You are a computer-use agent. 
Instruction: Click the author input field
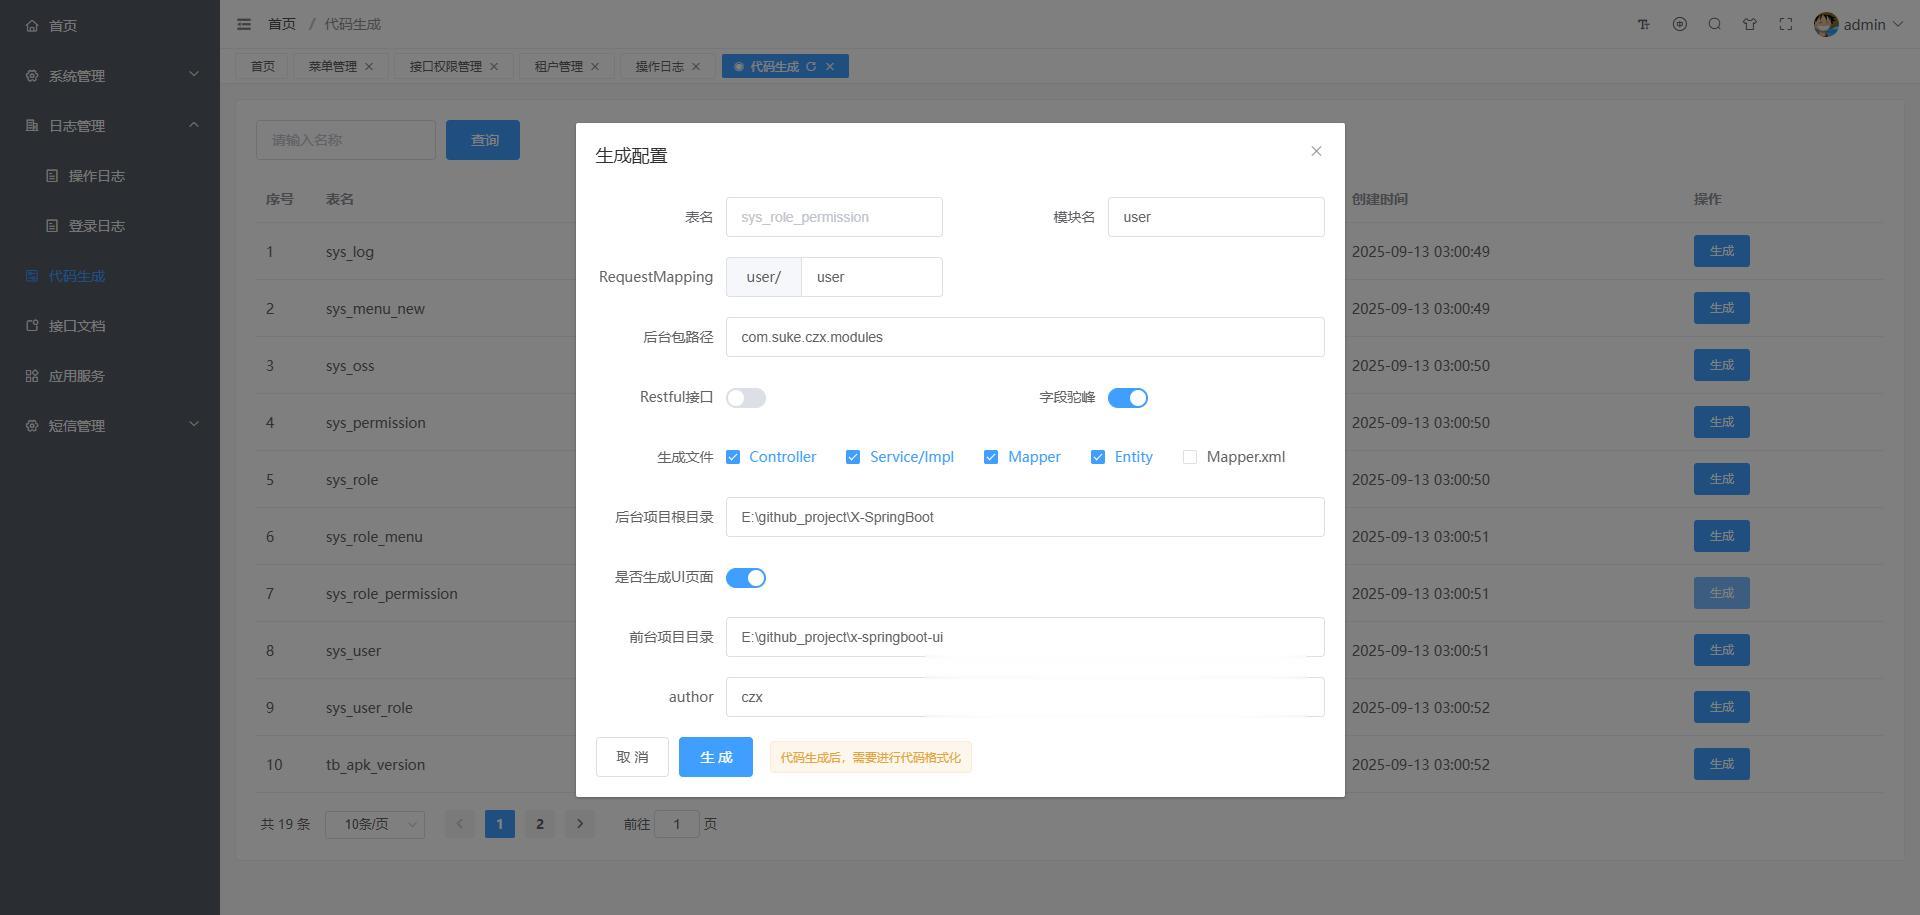(x=1025, y=697)
